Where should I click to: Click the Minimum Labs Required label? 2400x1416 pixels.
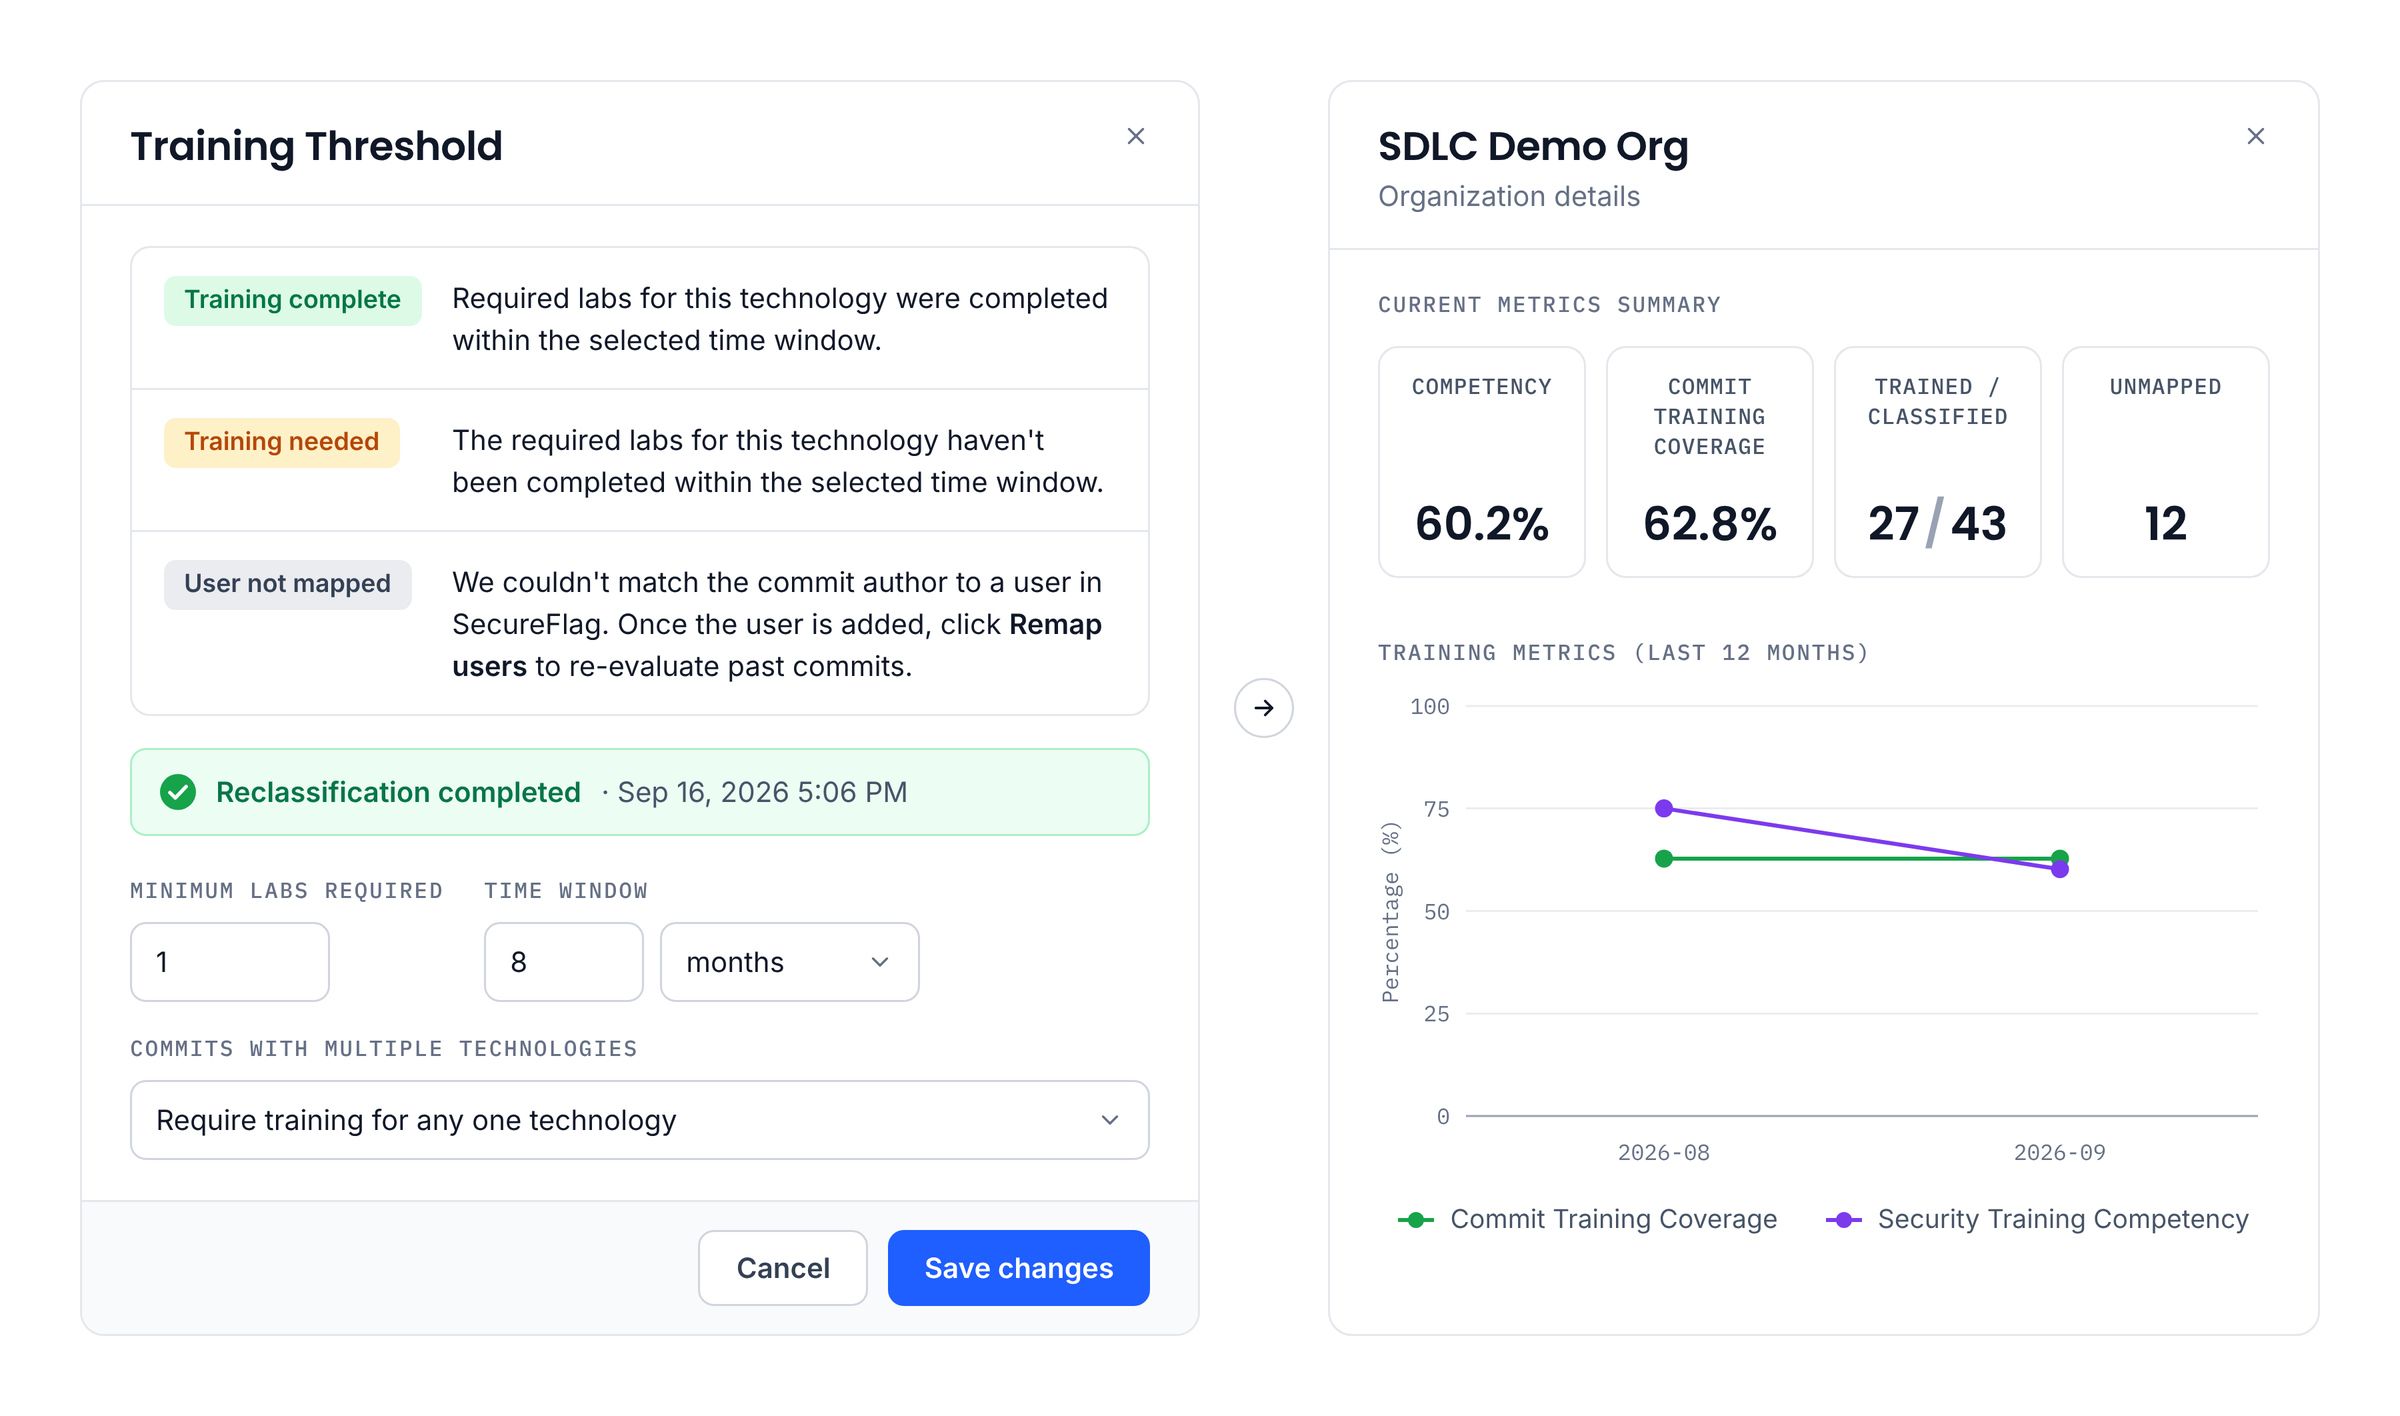[286, 891]
